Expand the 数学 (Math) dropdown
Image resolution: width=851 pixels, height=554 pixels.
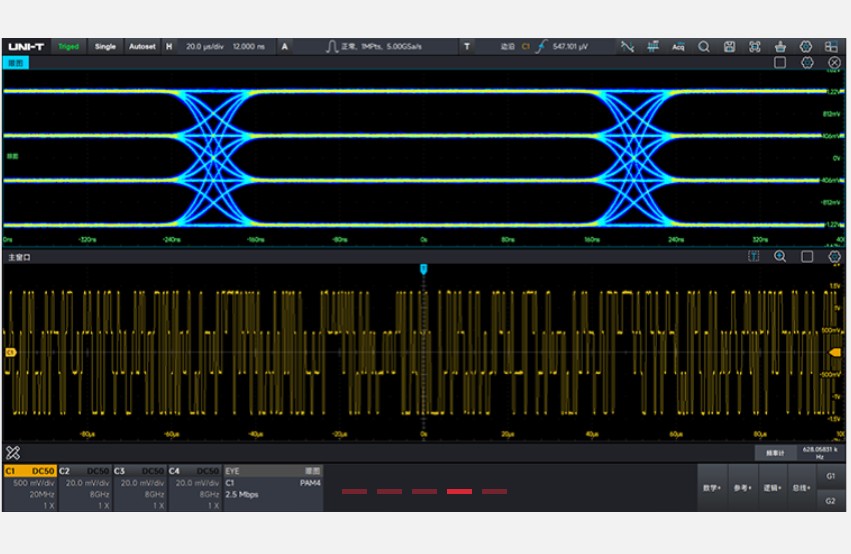pyautogui.click(x=712, y=488)
